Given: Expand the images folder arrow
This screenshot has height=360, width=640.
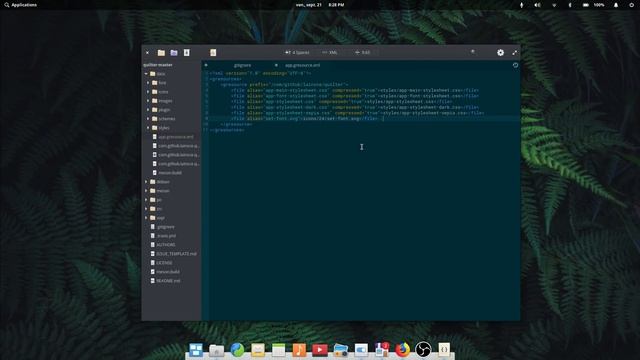Looking at the screenshot, I should click(148, 101).
